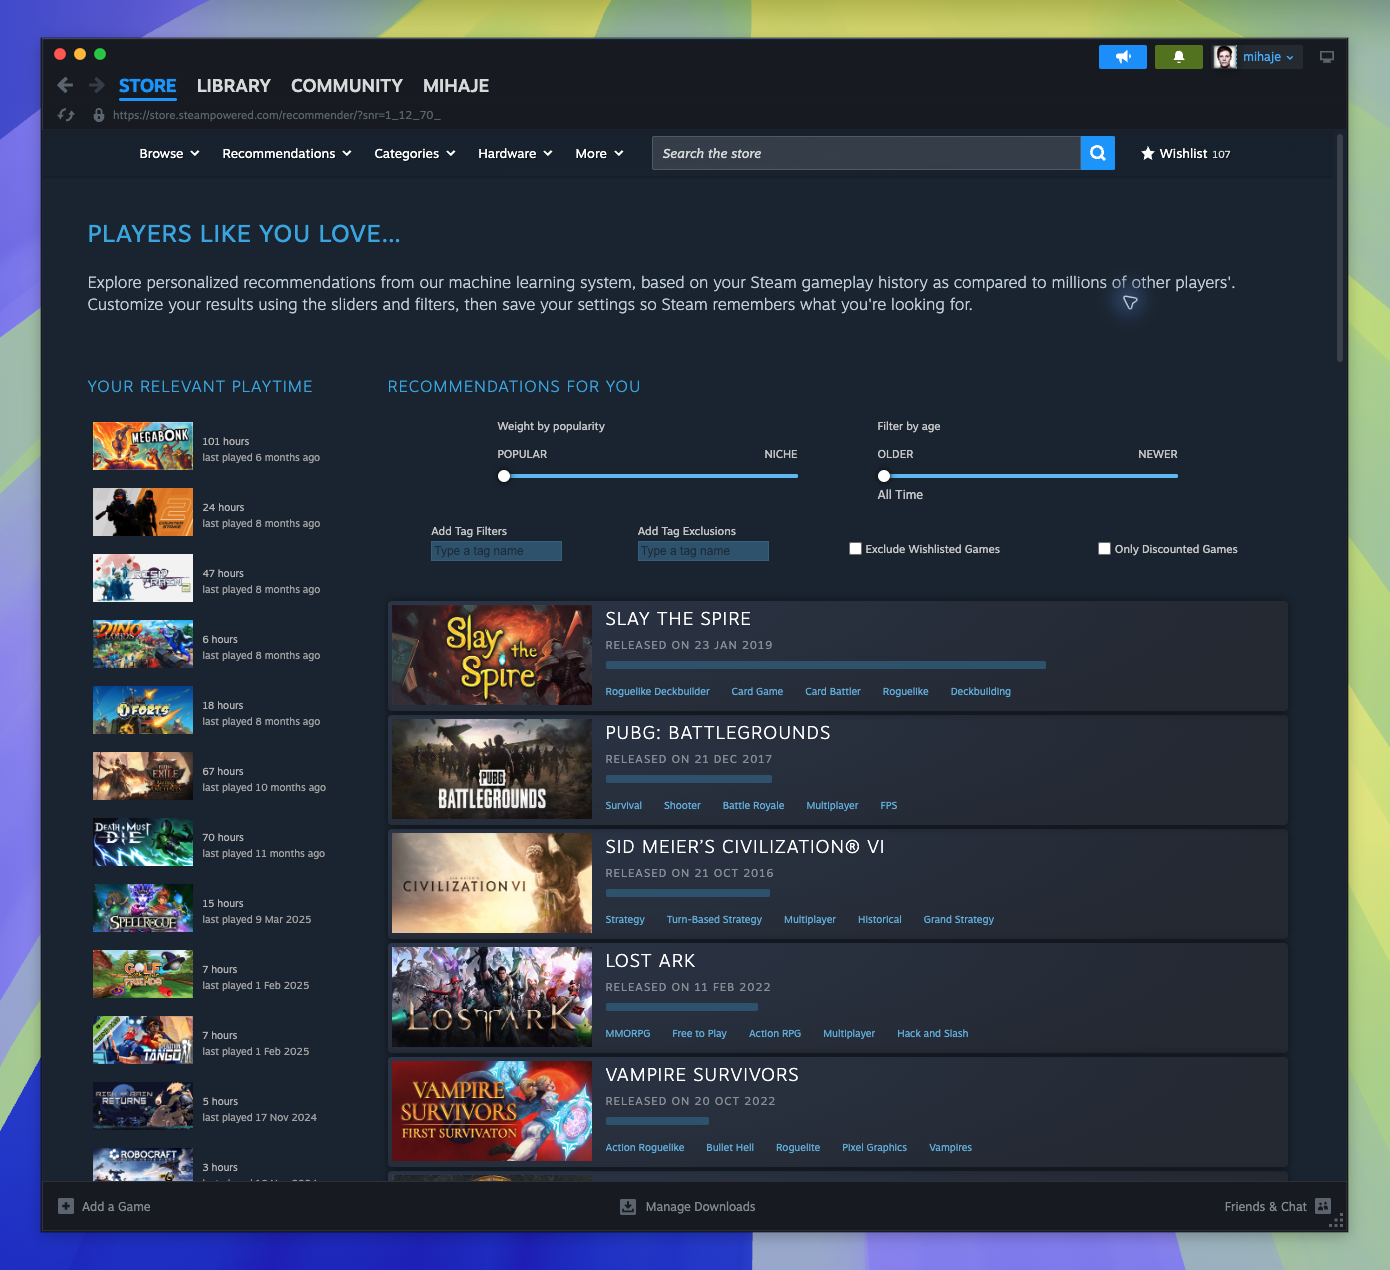The height and width of the screenshot is (1270, 1390).
Task: Open the PUBG Battlegrounds thumbnail
Action: [x=492, y=769]
